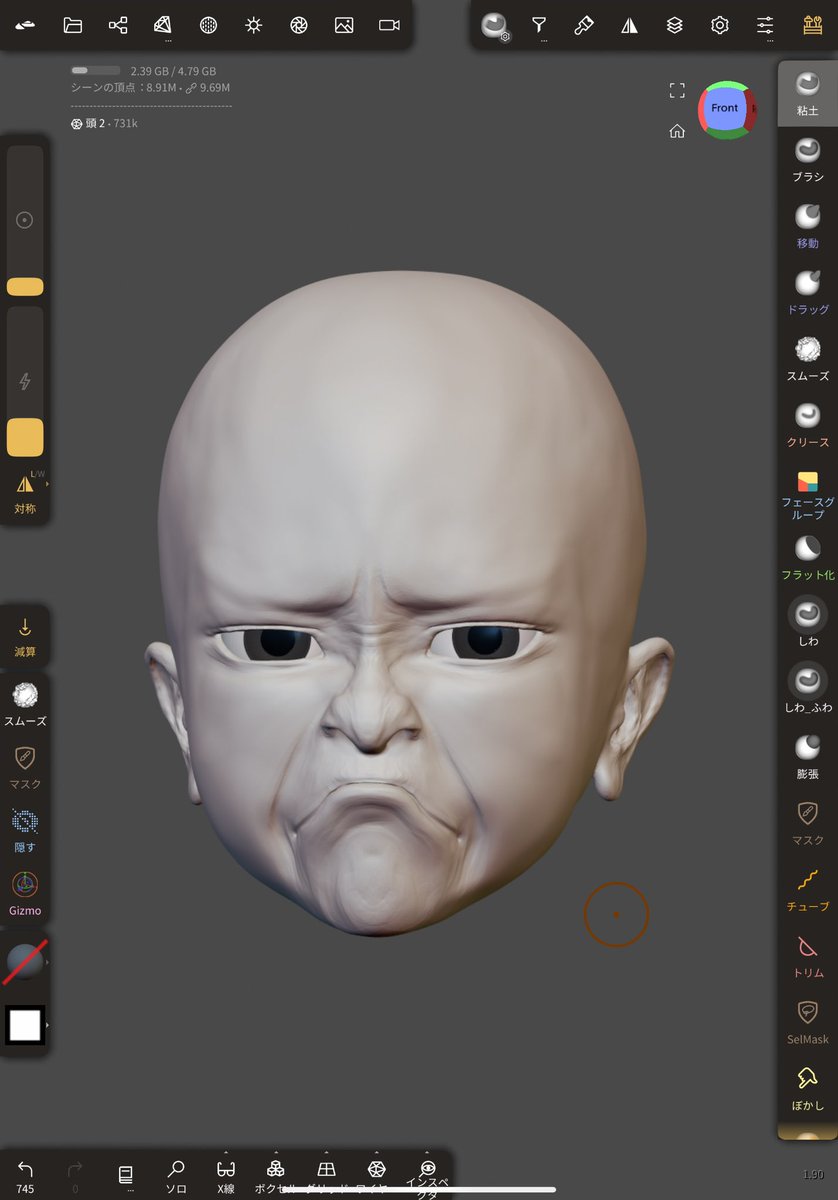Click the redo arrow
Viewport: 838px width, 1200px height.
click(x=75, y=1176)
